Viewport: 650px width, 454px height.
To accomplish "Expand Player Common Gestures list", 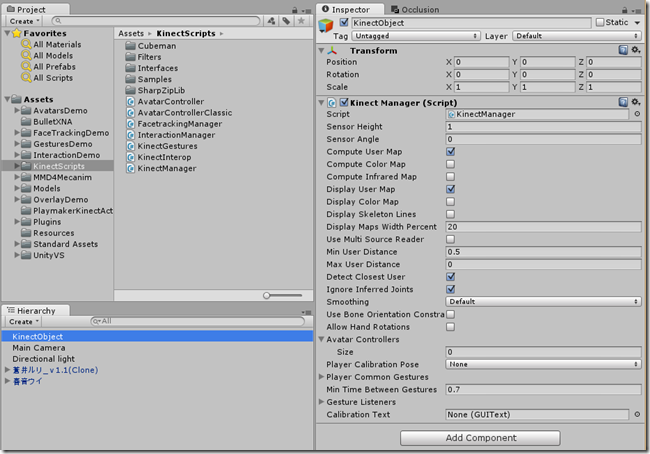I will [x=321, y=377].
